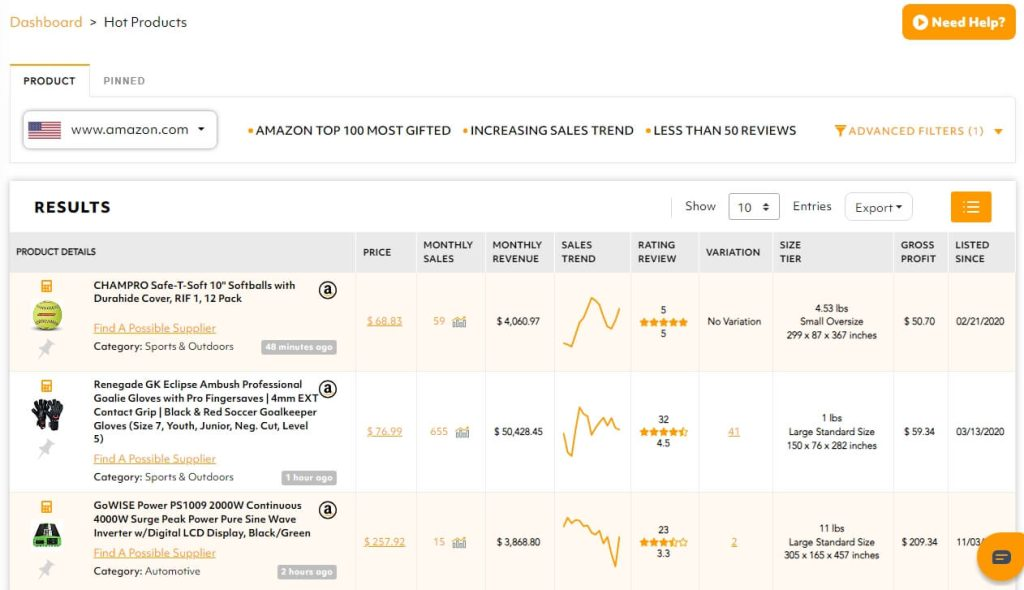Screen dimensions: 1024x590
Task: Open sales chart icon next to 59 monthly sales
Action: pyautogui.click(x=460, y=321)
